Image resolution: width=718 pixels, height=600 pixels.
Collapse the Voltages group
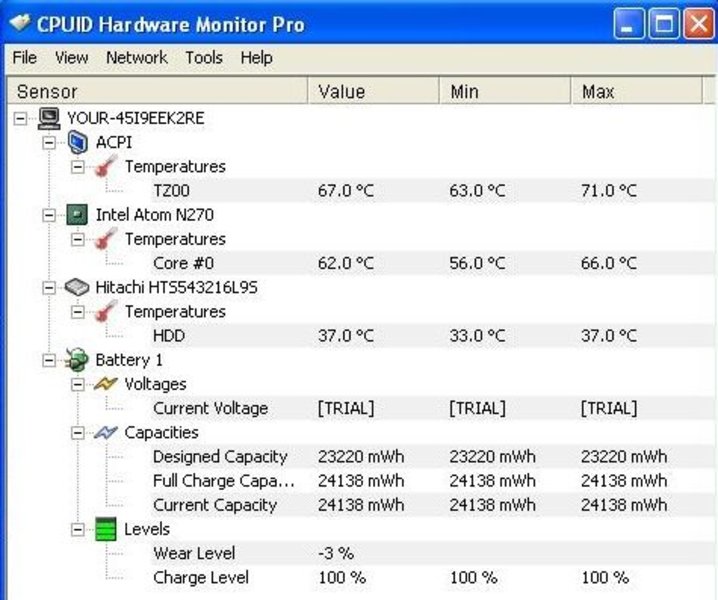[x=78, y=384]
